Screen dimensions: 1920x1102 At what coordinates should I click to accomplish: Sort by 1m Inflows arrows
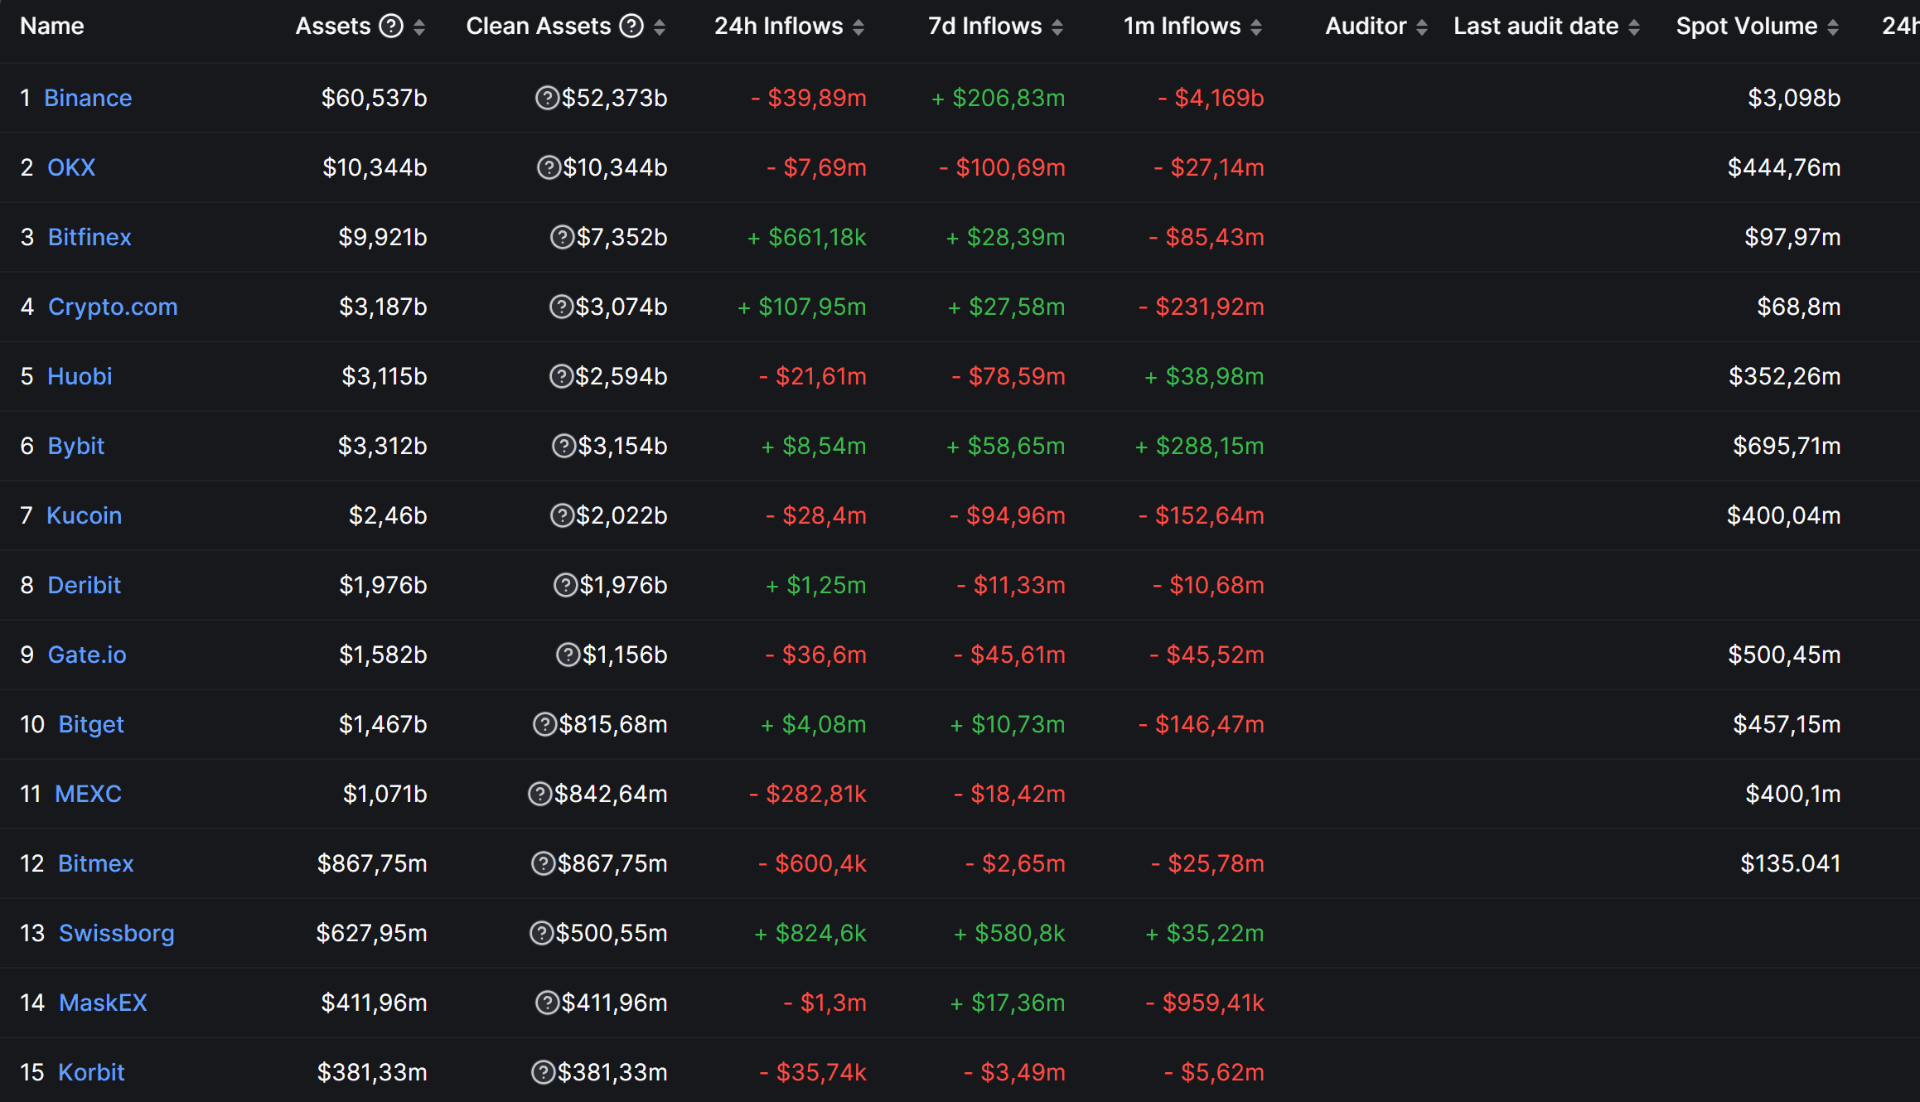1256,27
